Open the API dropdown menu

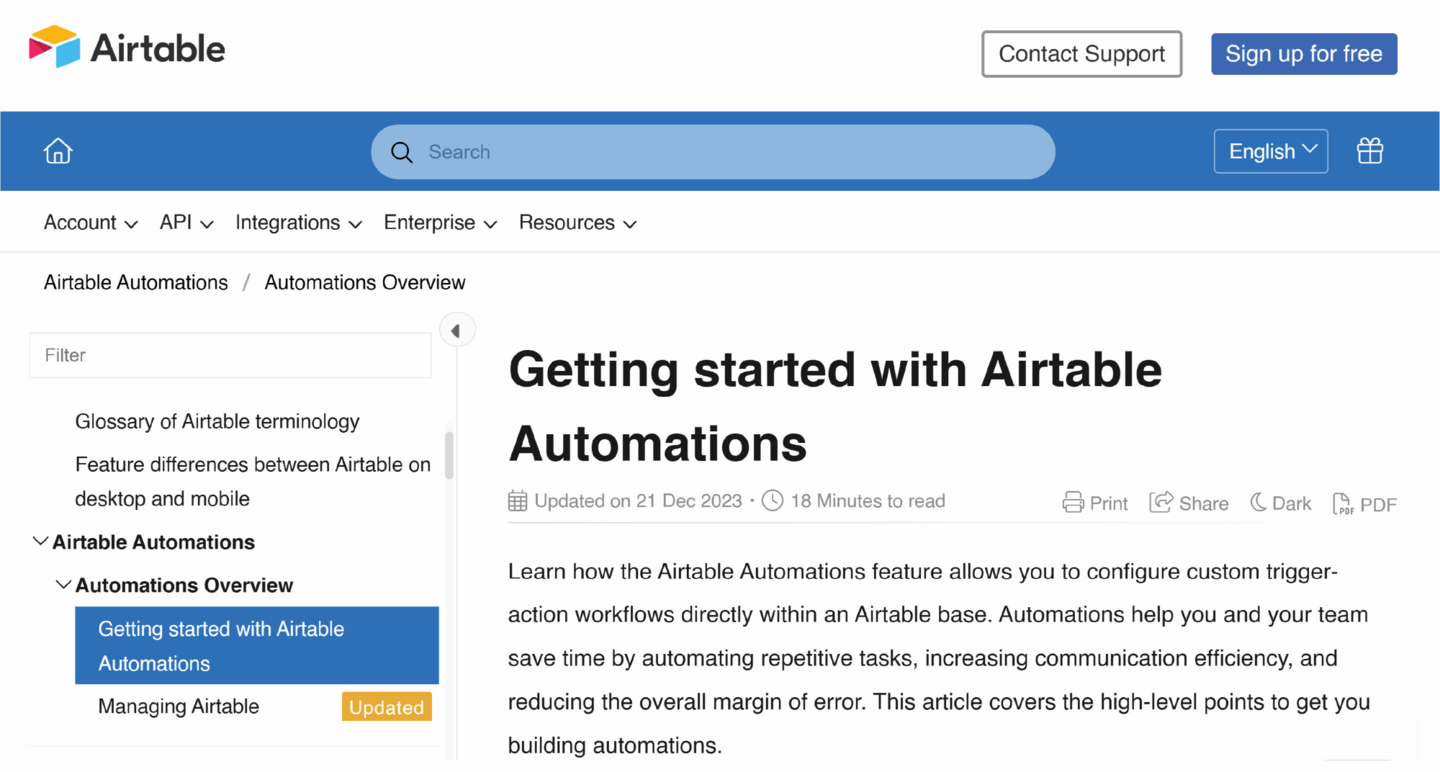point(186,223)
